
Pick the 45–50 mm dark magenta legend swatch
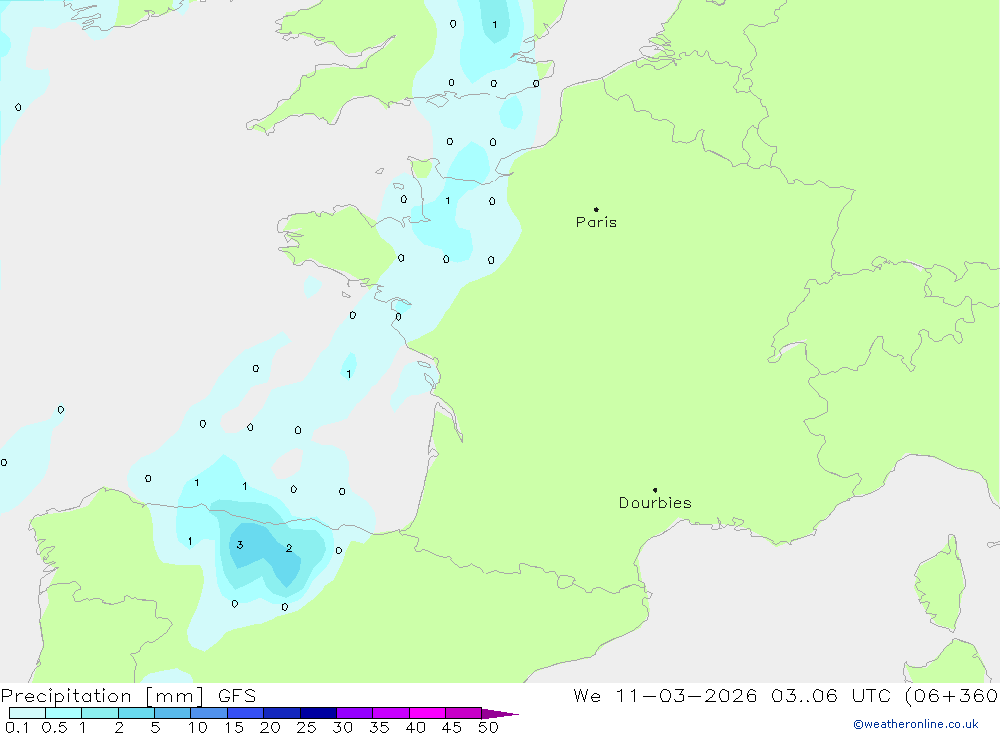click(x=463, y=713)
